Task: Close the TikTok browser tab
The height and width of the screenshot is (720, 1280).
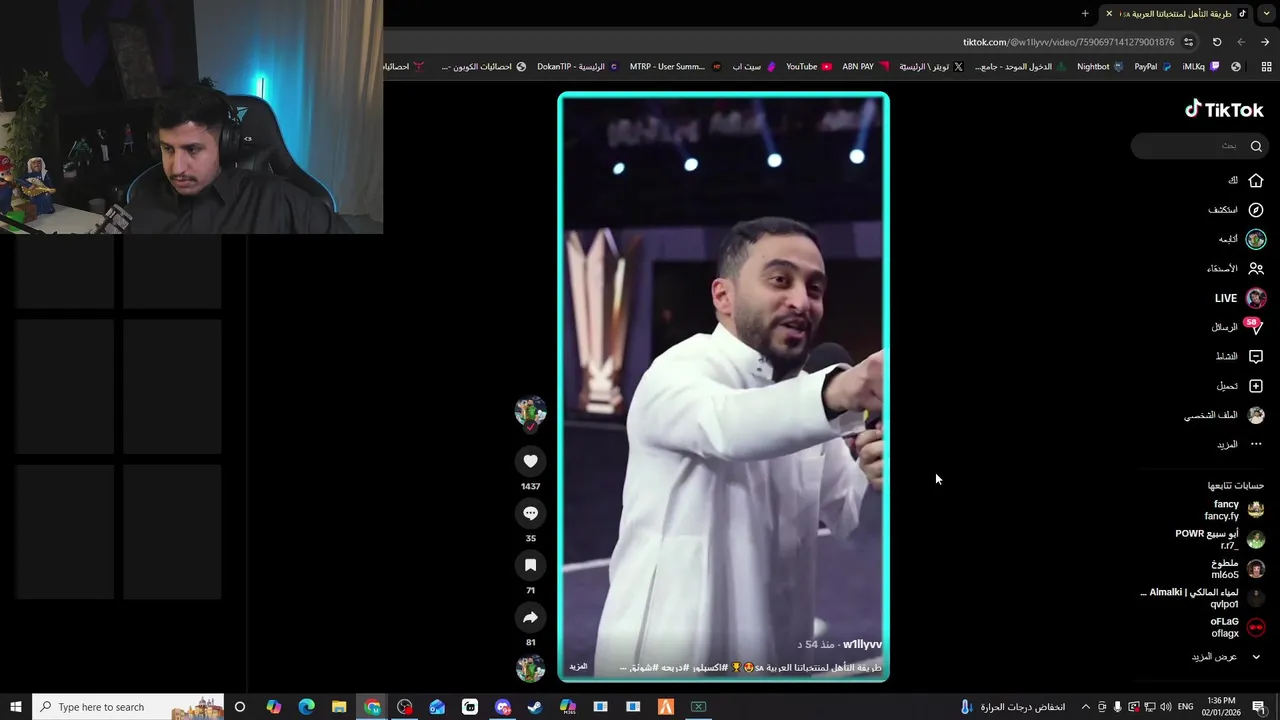Action: [1108, 14]
